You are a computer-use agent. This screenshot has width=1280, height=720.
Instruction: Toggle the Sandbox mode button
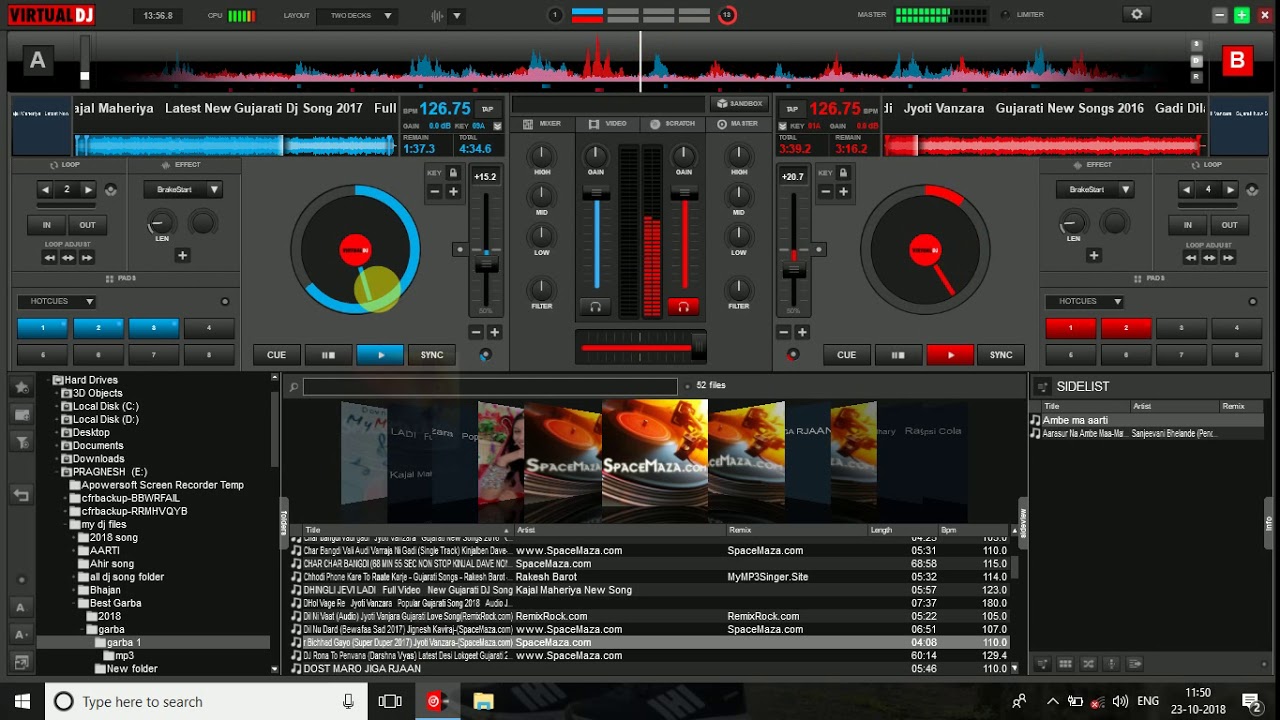tap(738, 104)
